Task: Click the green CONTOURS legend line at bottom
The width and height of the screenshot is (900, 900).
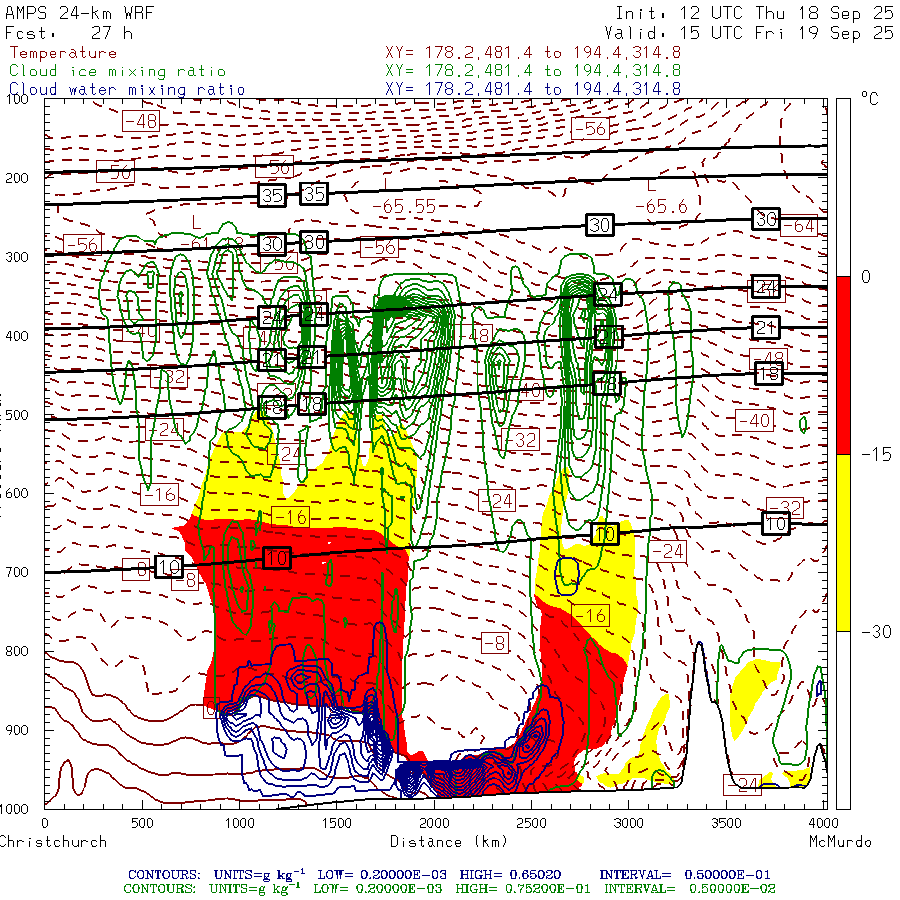Action: point(450,888)
